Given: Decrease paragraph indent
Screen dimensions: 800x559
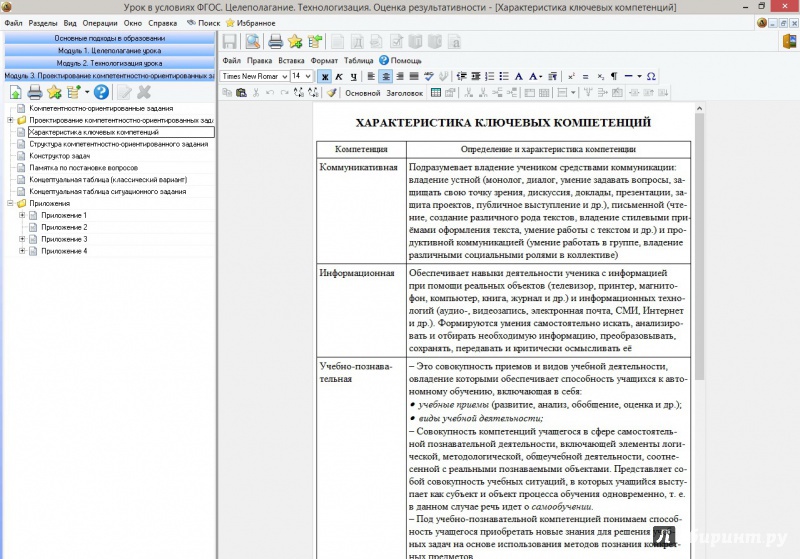Looking at the screenshot, I should point(461,77).
